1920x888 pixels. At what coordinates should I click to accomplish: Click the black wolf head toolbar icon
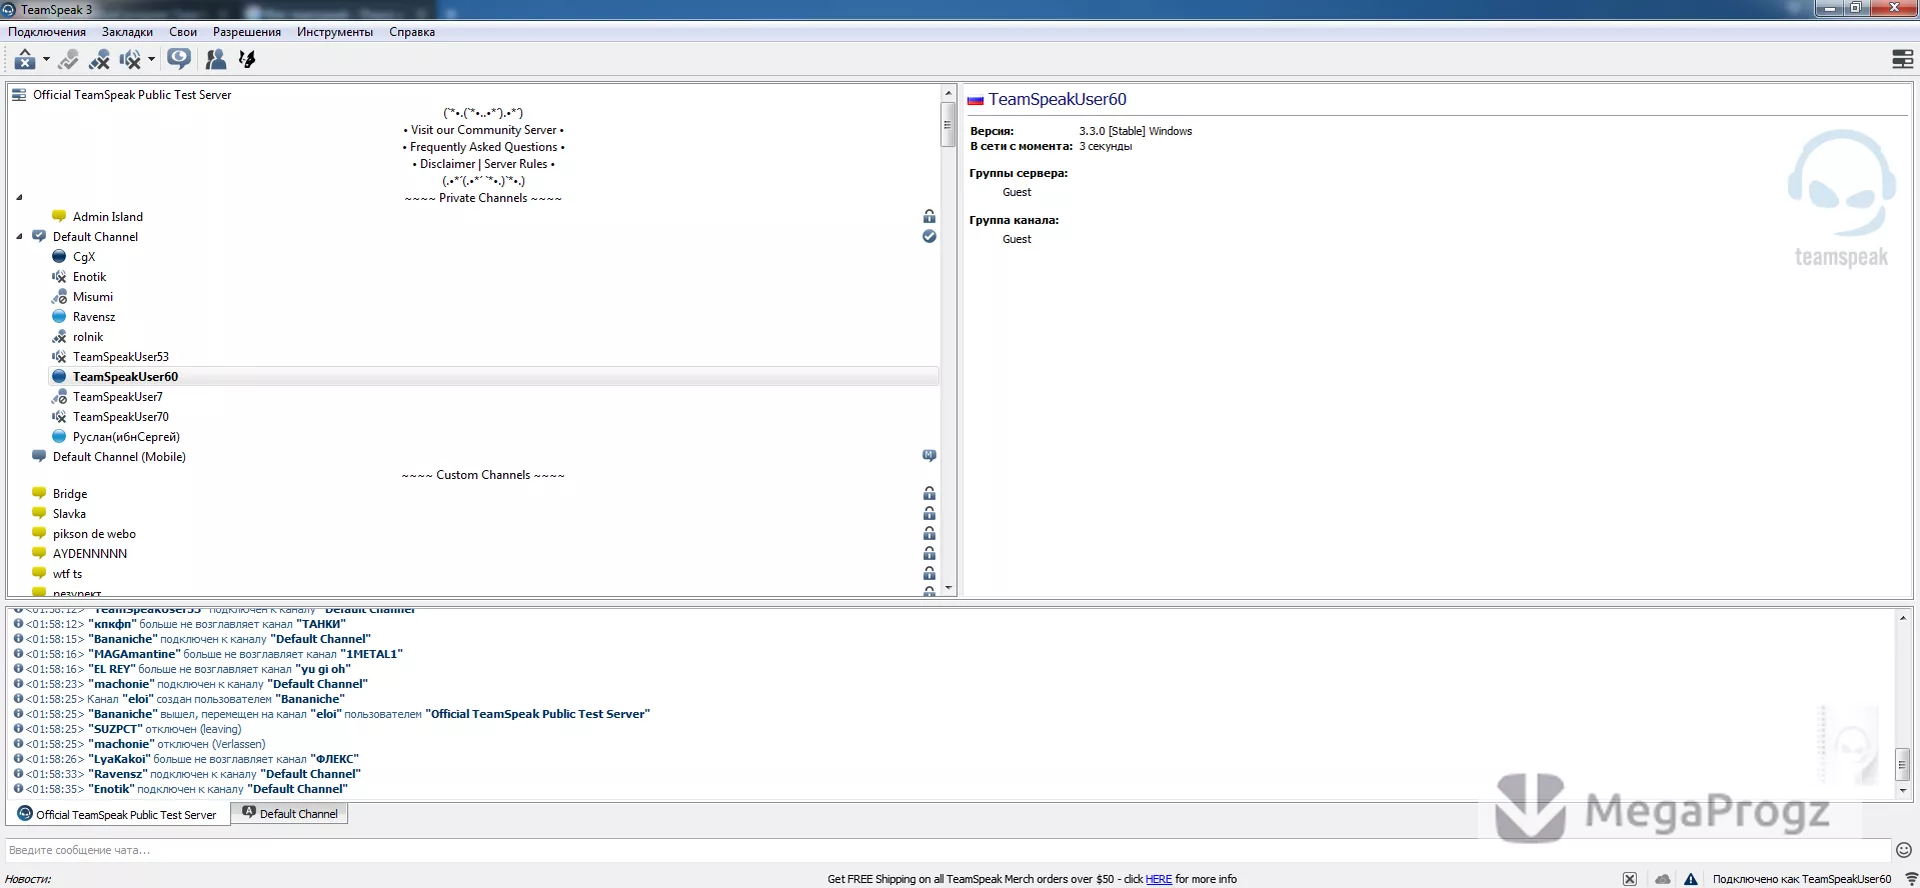247,59
